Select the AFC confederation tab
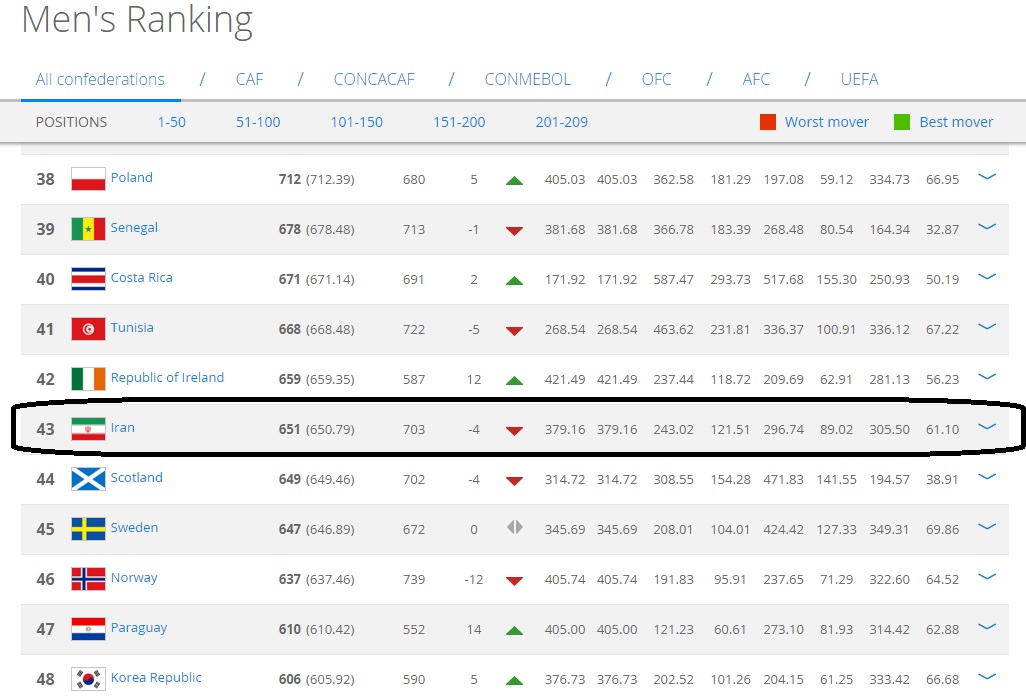 point(756,79)
